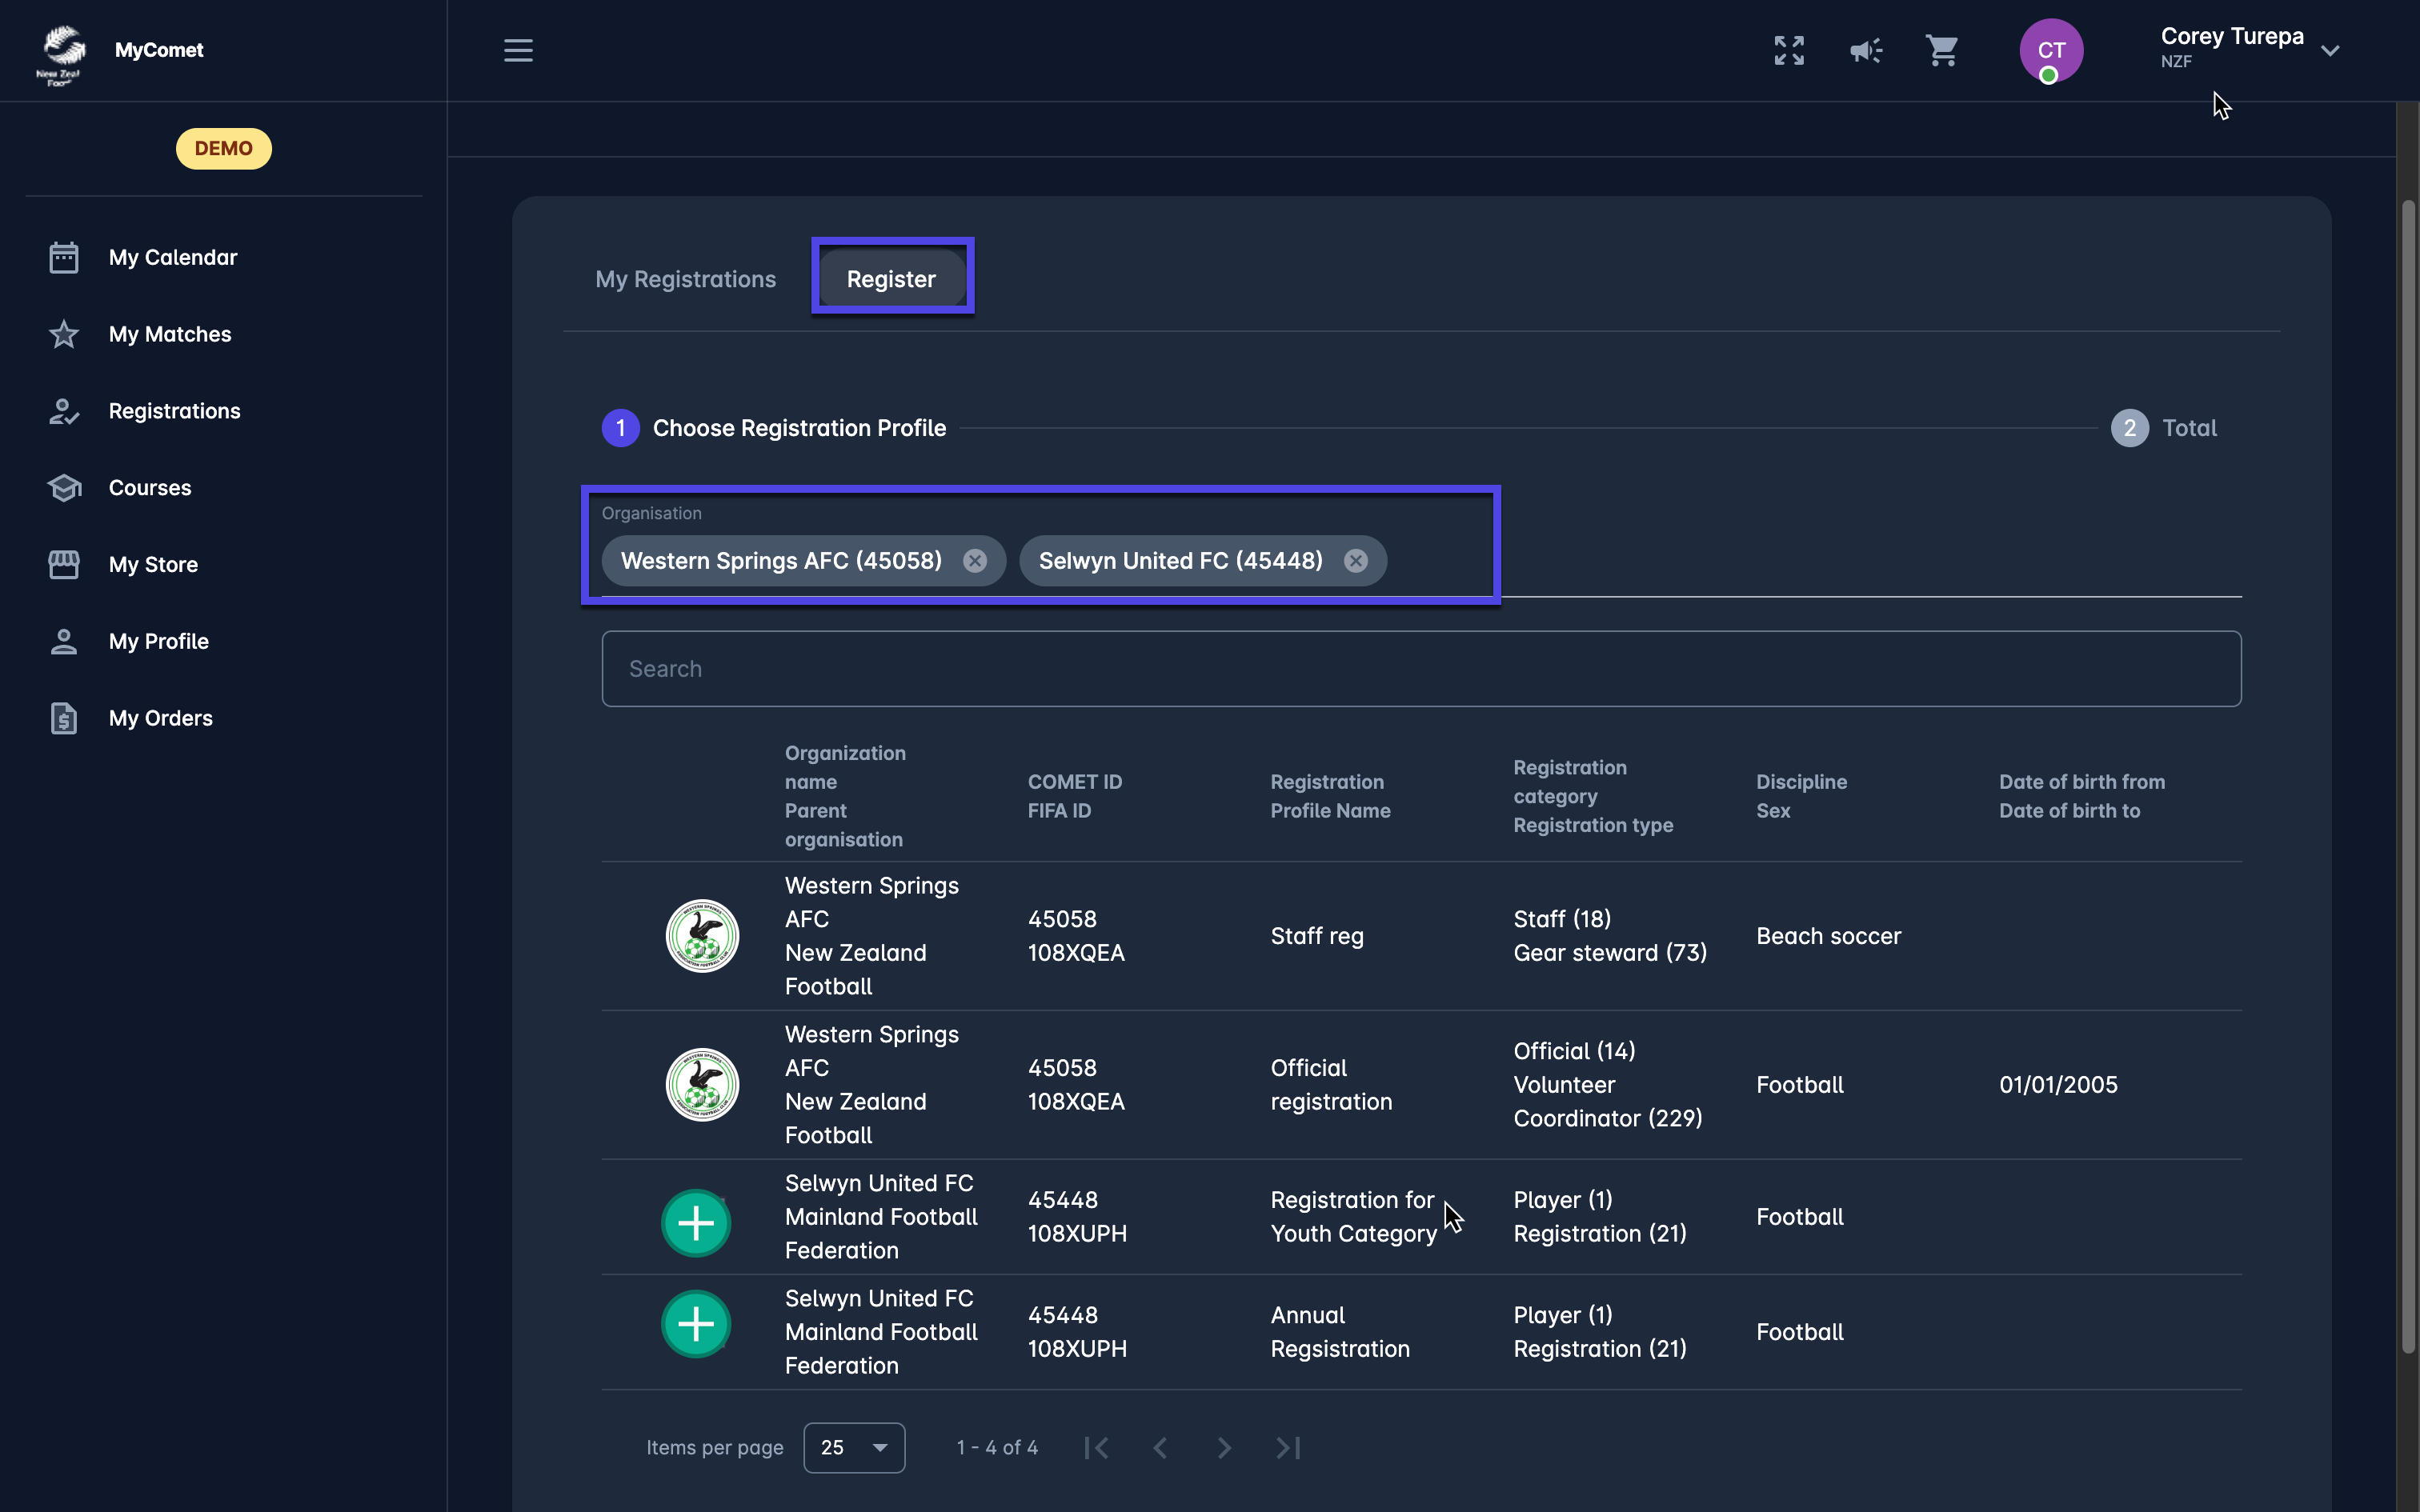2420x1512 pixels.
Task: Open Courses from sidebar
Action: pos(149,488)
